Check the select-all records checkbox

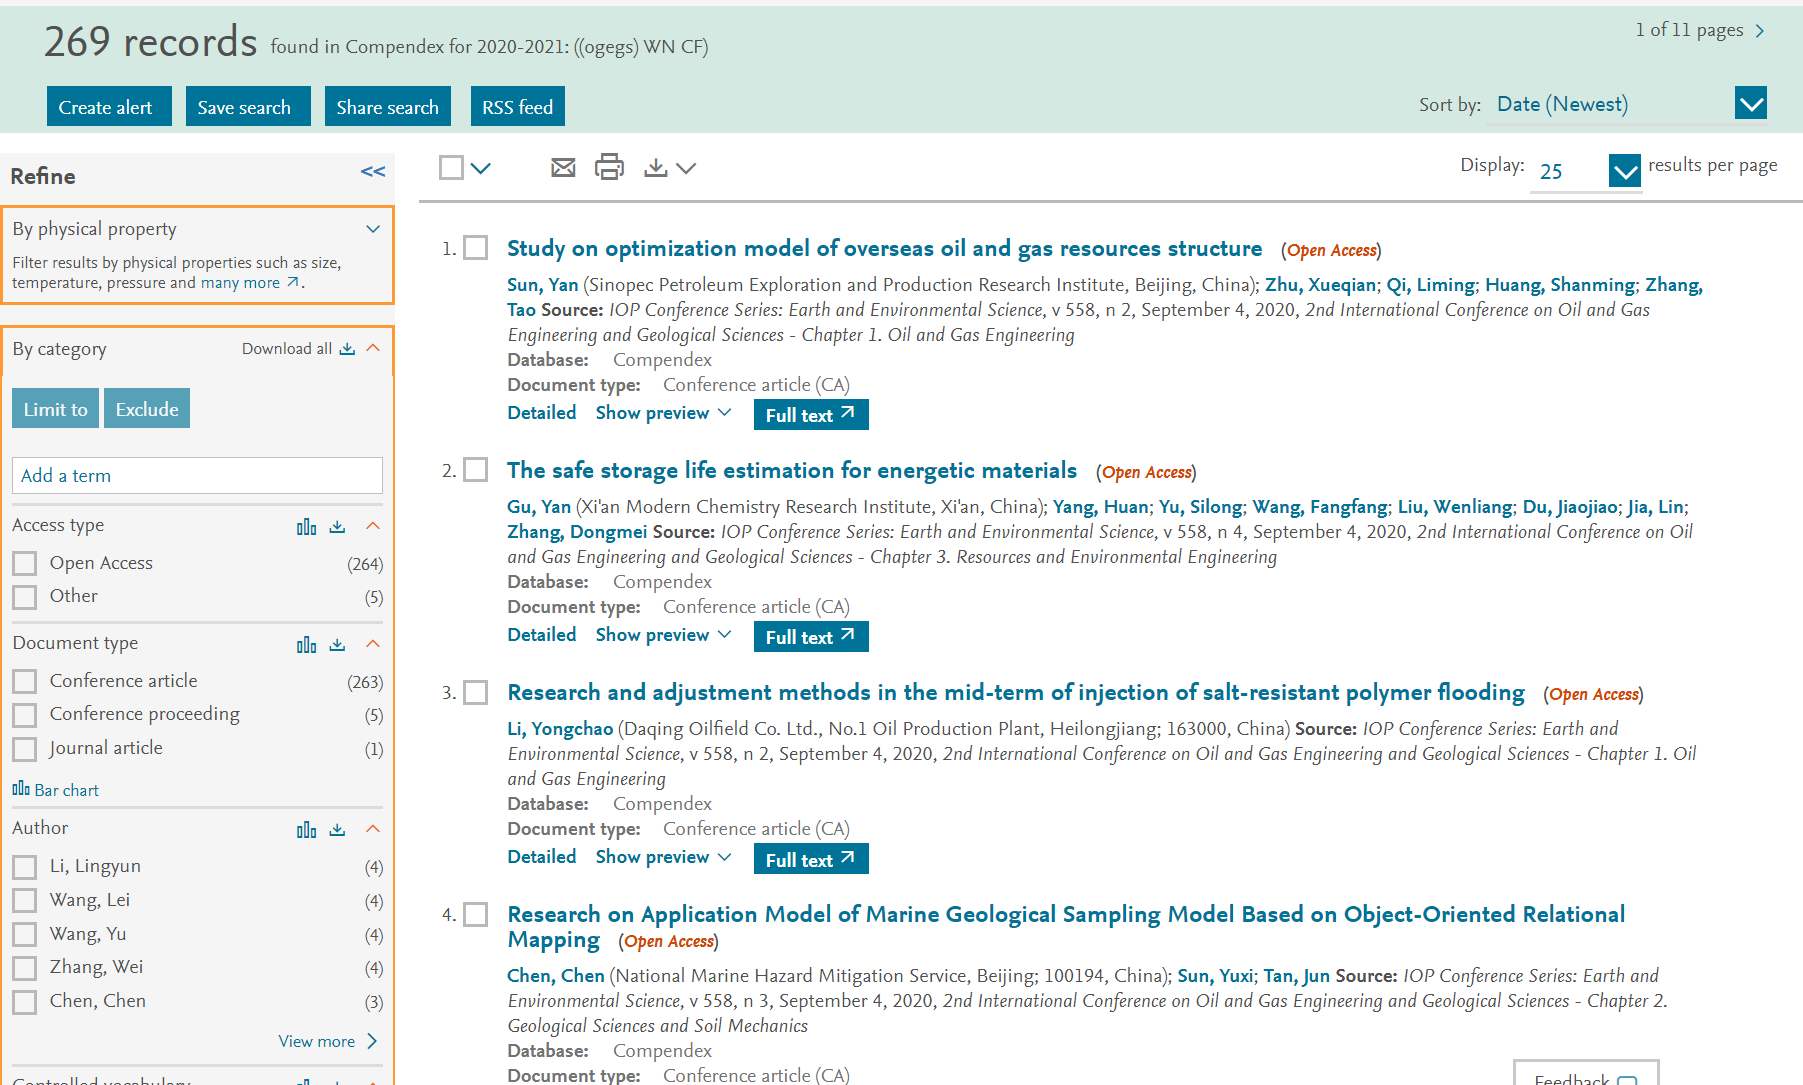point(452,167)
